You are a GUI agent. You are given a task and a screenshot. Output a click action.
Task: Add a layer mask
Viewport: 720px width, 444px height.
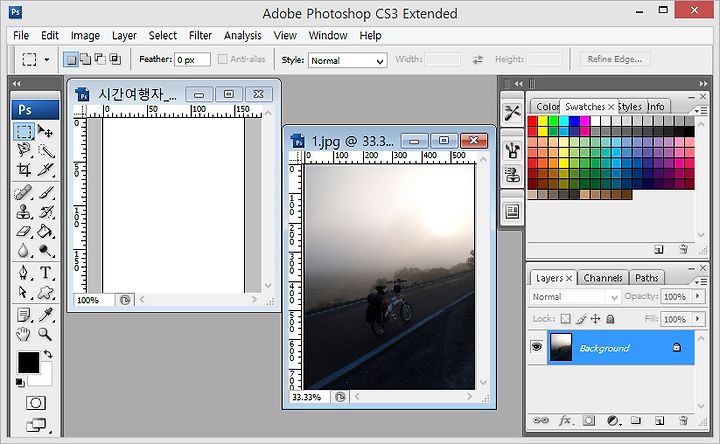pos(589,420)
